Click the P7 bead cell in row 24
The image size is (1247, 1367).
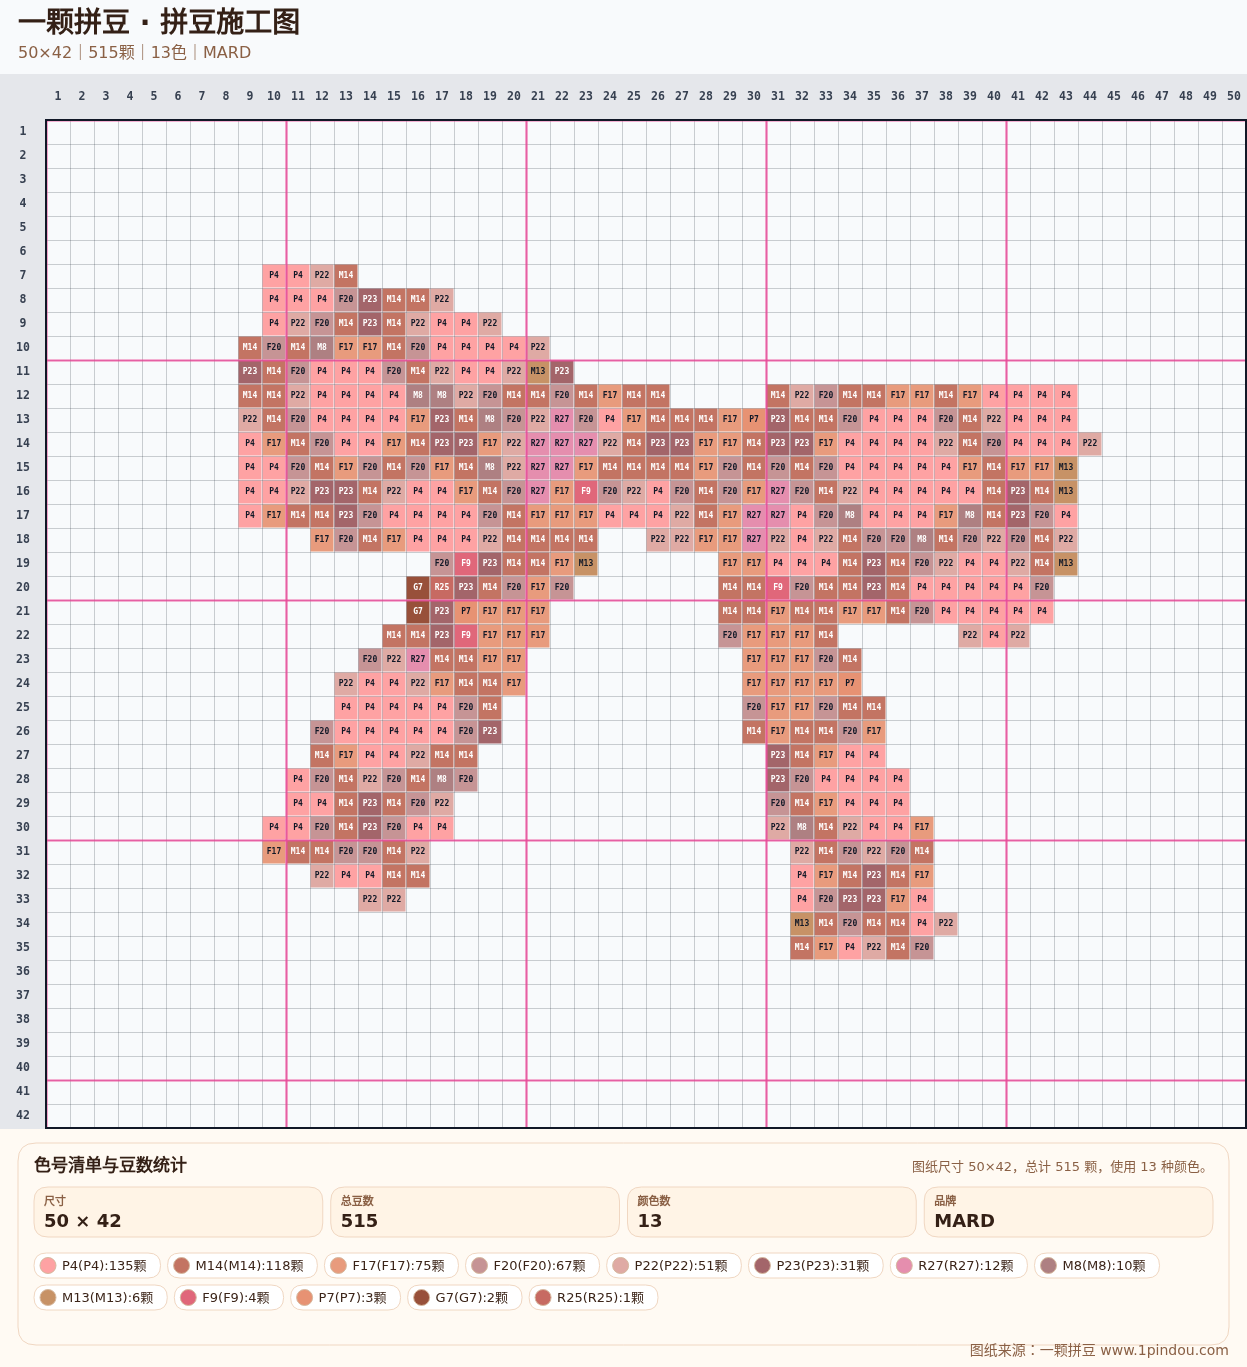pyautogui.click(x=850, y=683)
